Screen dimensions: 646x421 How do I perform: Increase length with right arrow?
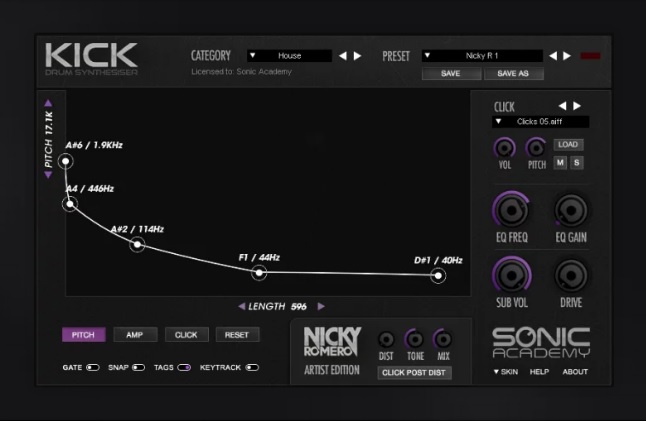[321, 306]
